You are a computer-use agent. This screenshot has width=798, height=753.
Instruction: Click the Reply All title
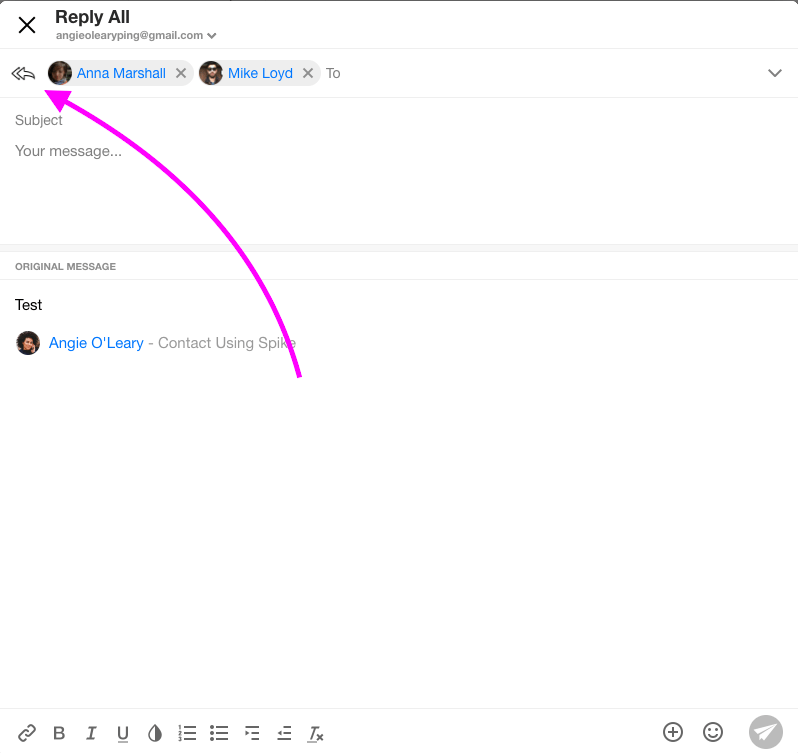pos(92,17)
